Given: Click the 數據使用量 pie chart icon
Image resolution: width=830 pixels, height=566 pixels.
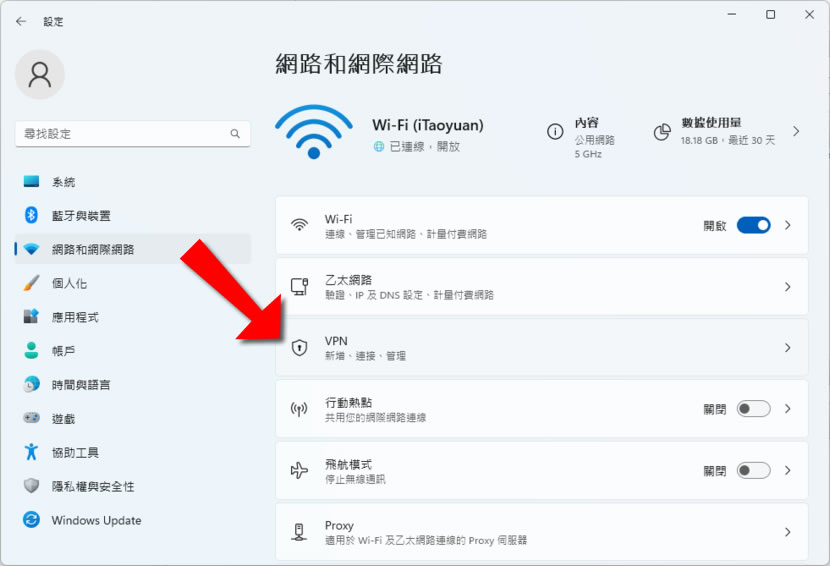Looking at the screenshot, I should click(662, 132).
